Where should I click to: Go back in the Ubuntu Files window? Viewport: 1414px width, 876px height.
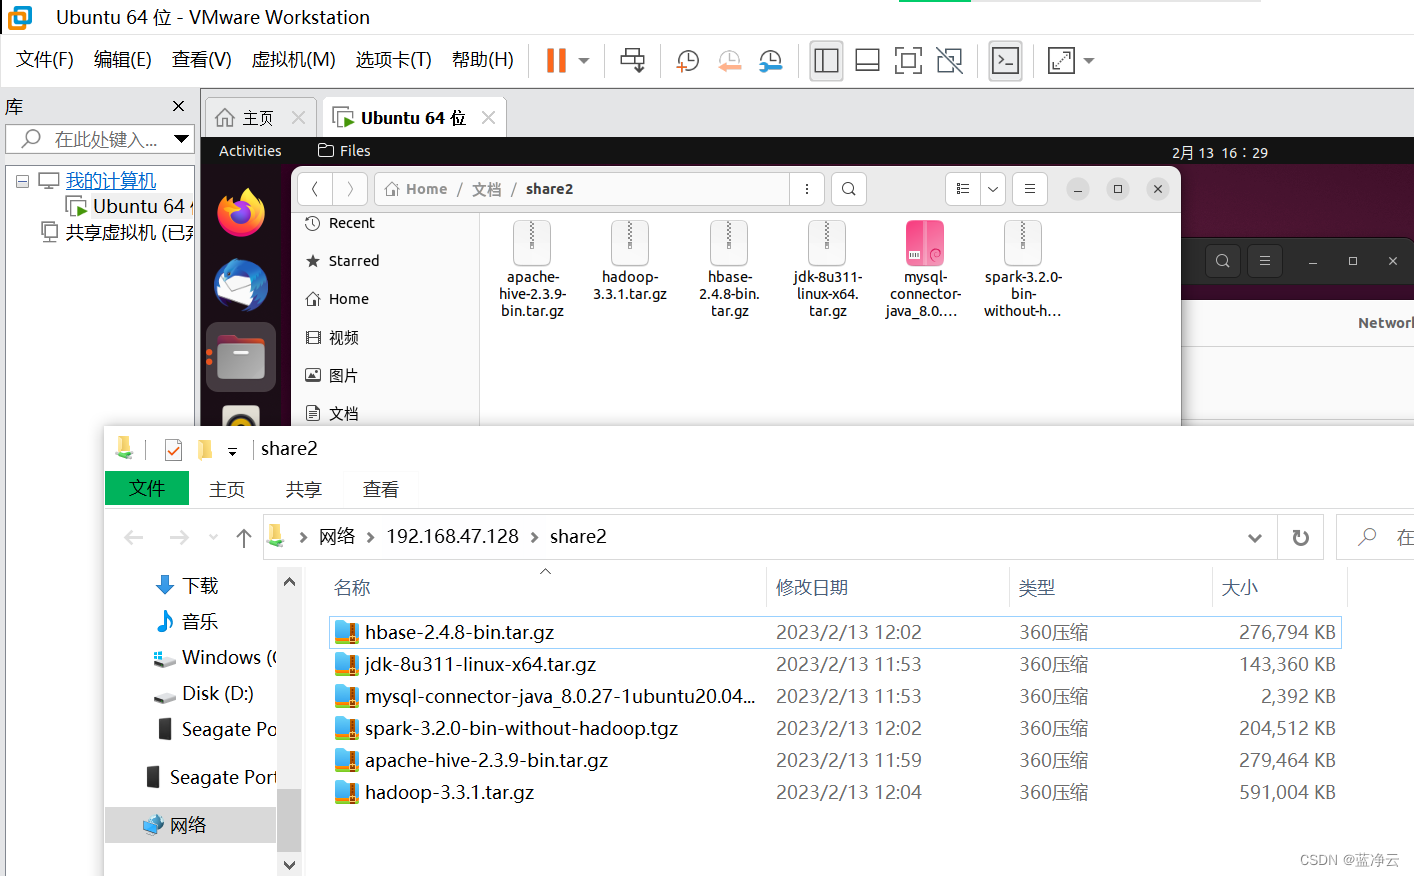coord(315,189)
